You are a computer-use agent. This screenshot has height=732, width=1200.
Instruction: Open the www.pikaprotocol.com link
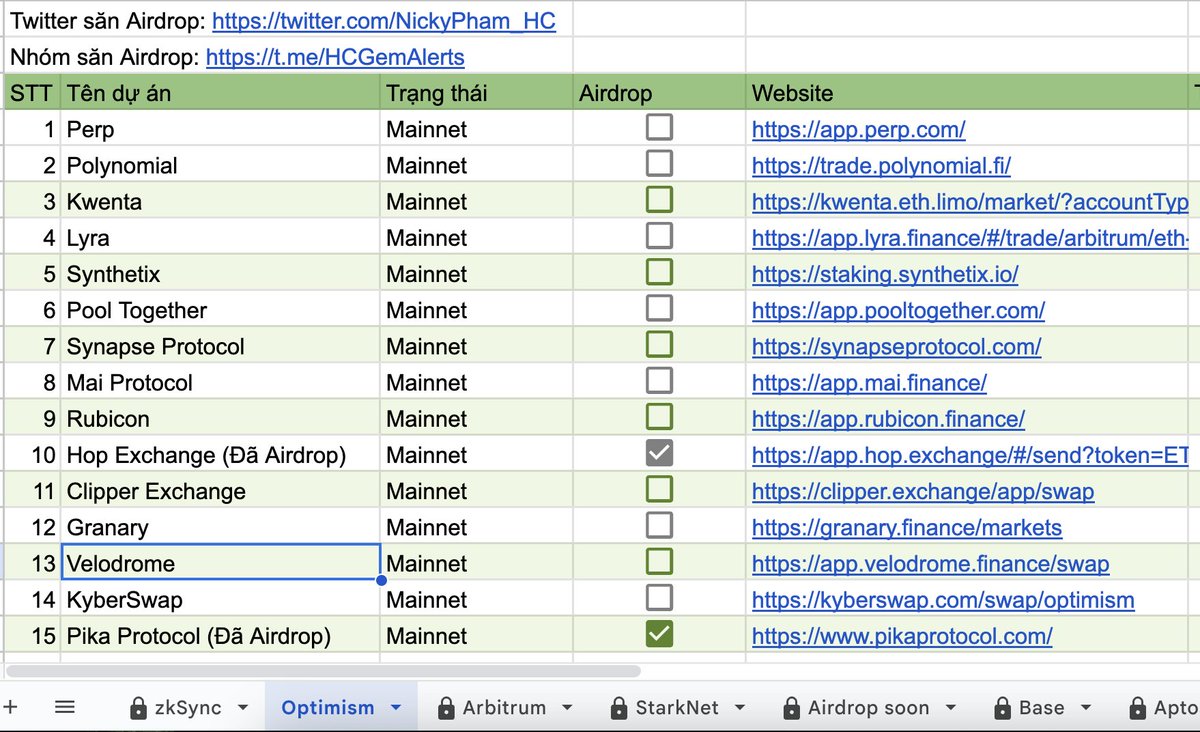click(x=902, y=636)
